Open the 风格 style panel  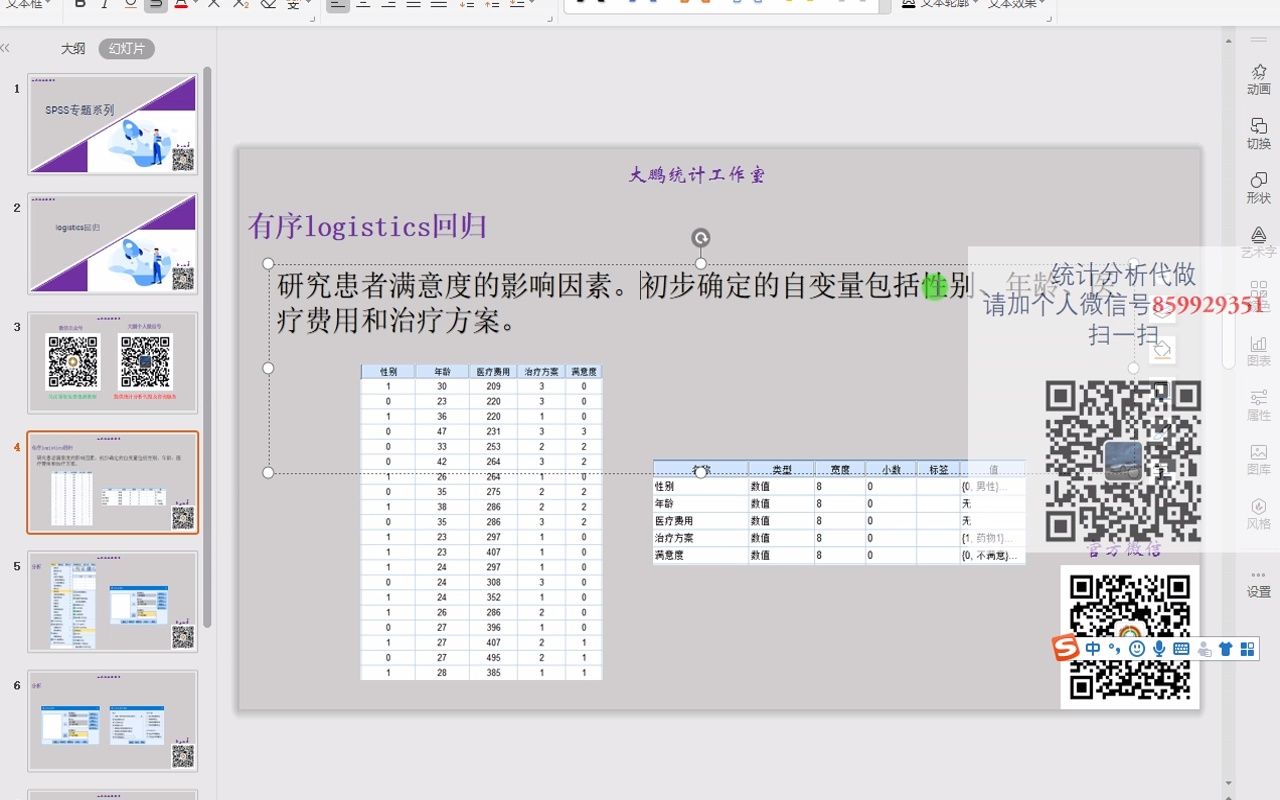click(1258, 513)
